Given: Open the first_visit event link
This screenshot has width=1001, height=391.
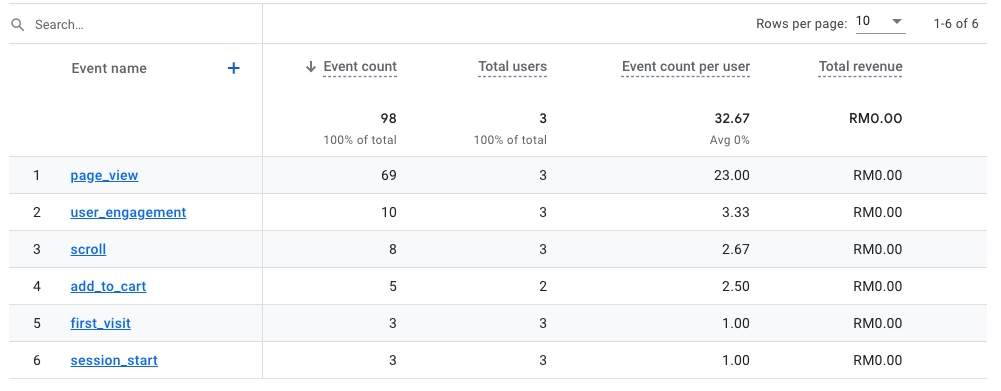Looking at the screenshot, I should click(100, 323).
